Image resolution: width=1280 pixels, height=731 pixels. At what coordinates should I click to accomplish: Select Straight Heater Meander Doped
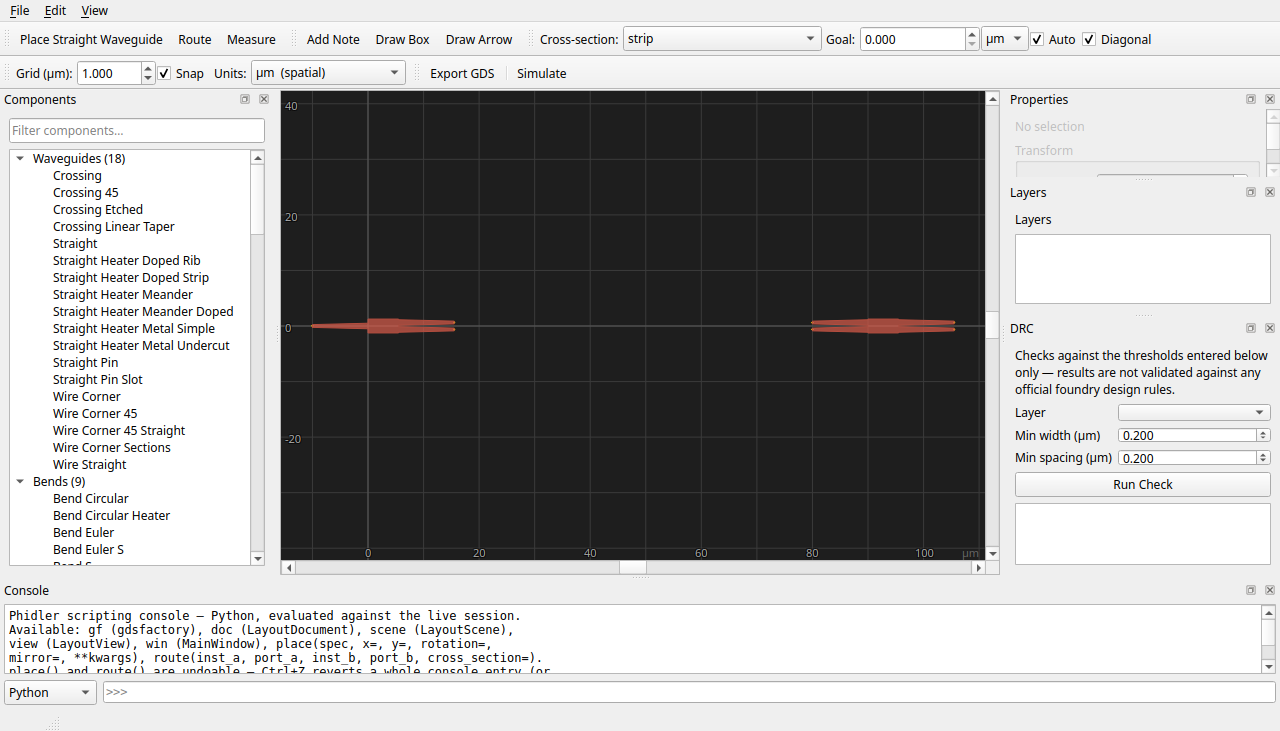(143, 312)
